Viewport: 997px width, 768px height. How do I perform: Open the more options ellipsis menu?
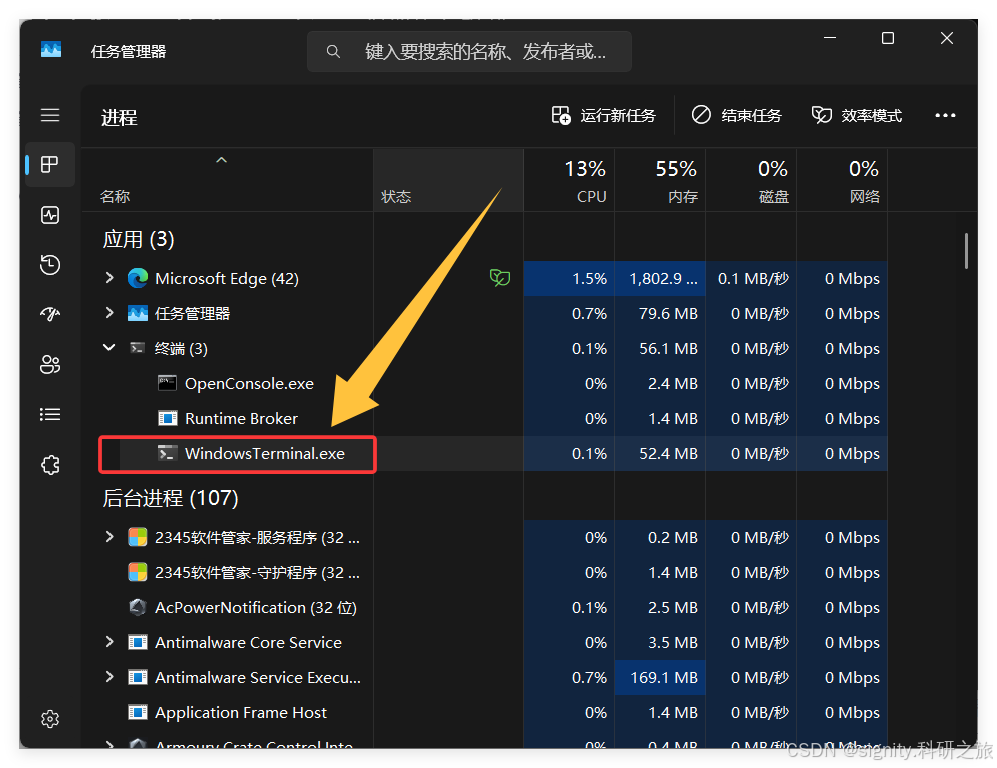tap(945, 115)
